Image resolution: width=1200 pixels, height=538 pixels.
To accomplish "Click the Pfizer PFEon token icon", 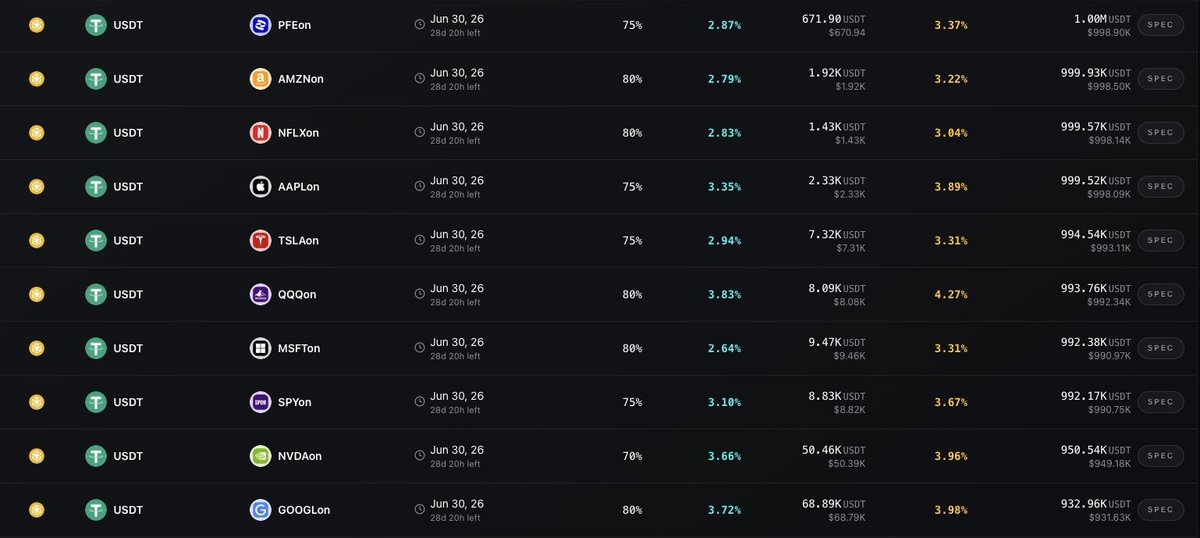I will [260, 25].
